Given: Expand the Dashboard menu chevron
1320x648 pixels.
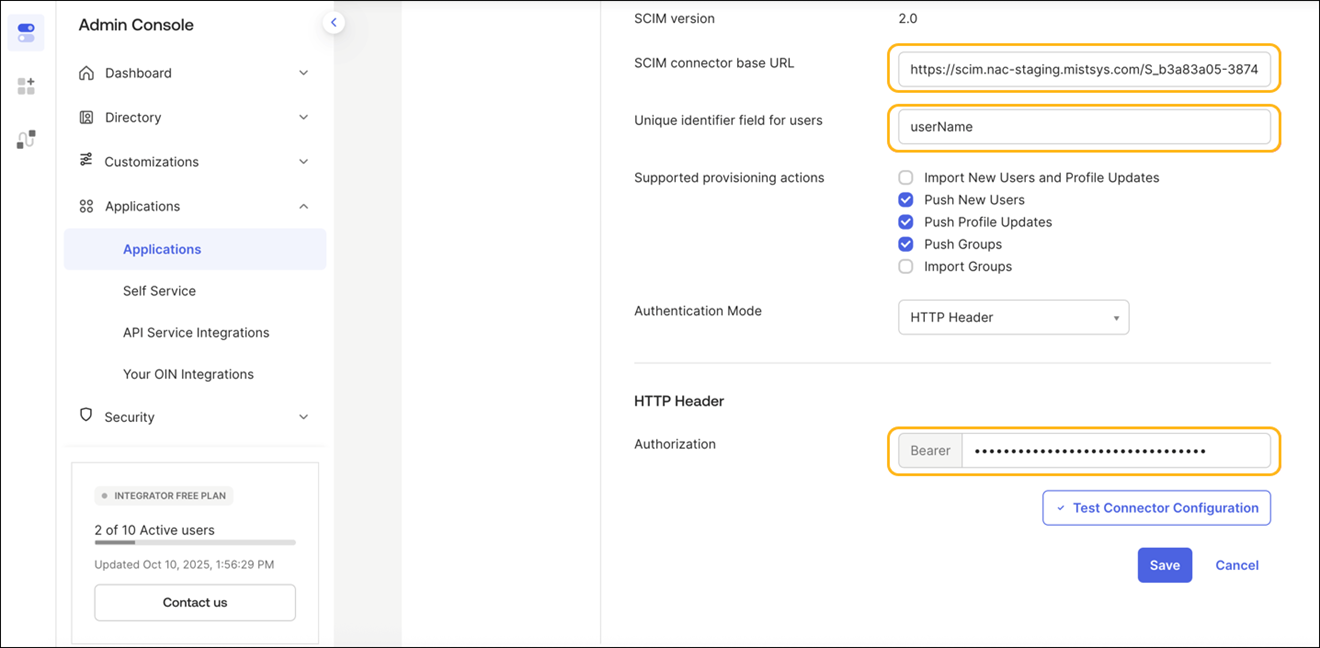Looking at the screenshot, I should [304, 73].
